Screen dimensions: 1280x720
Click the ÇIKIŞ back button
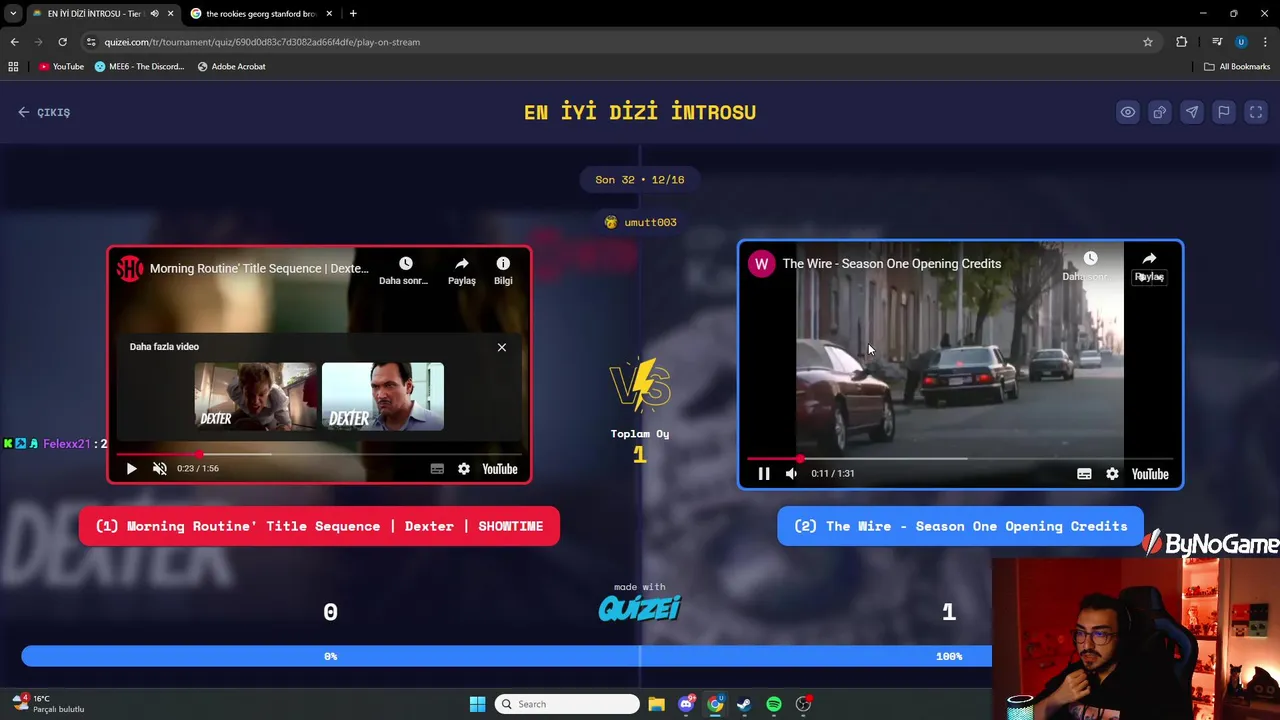point(44,112)
